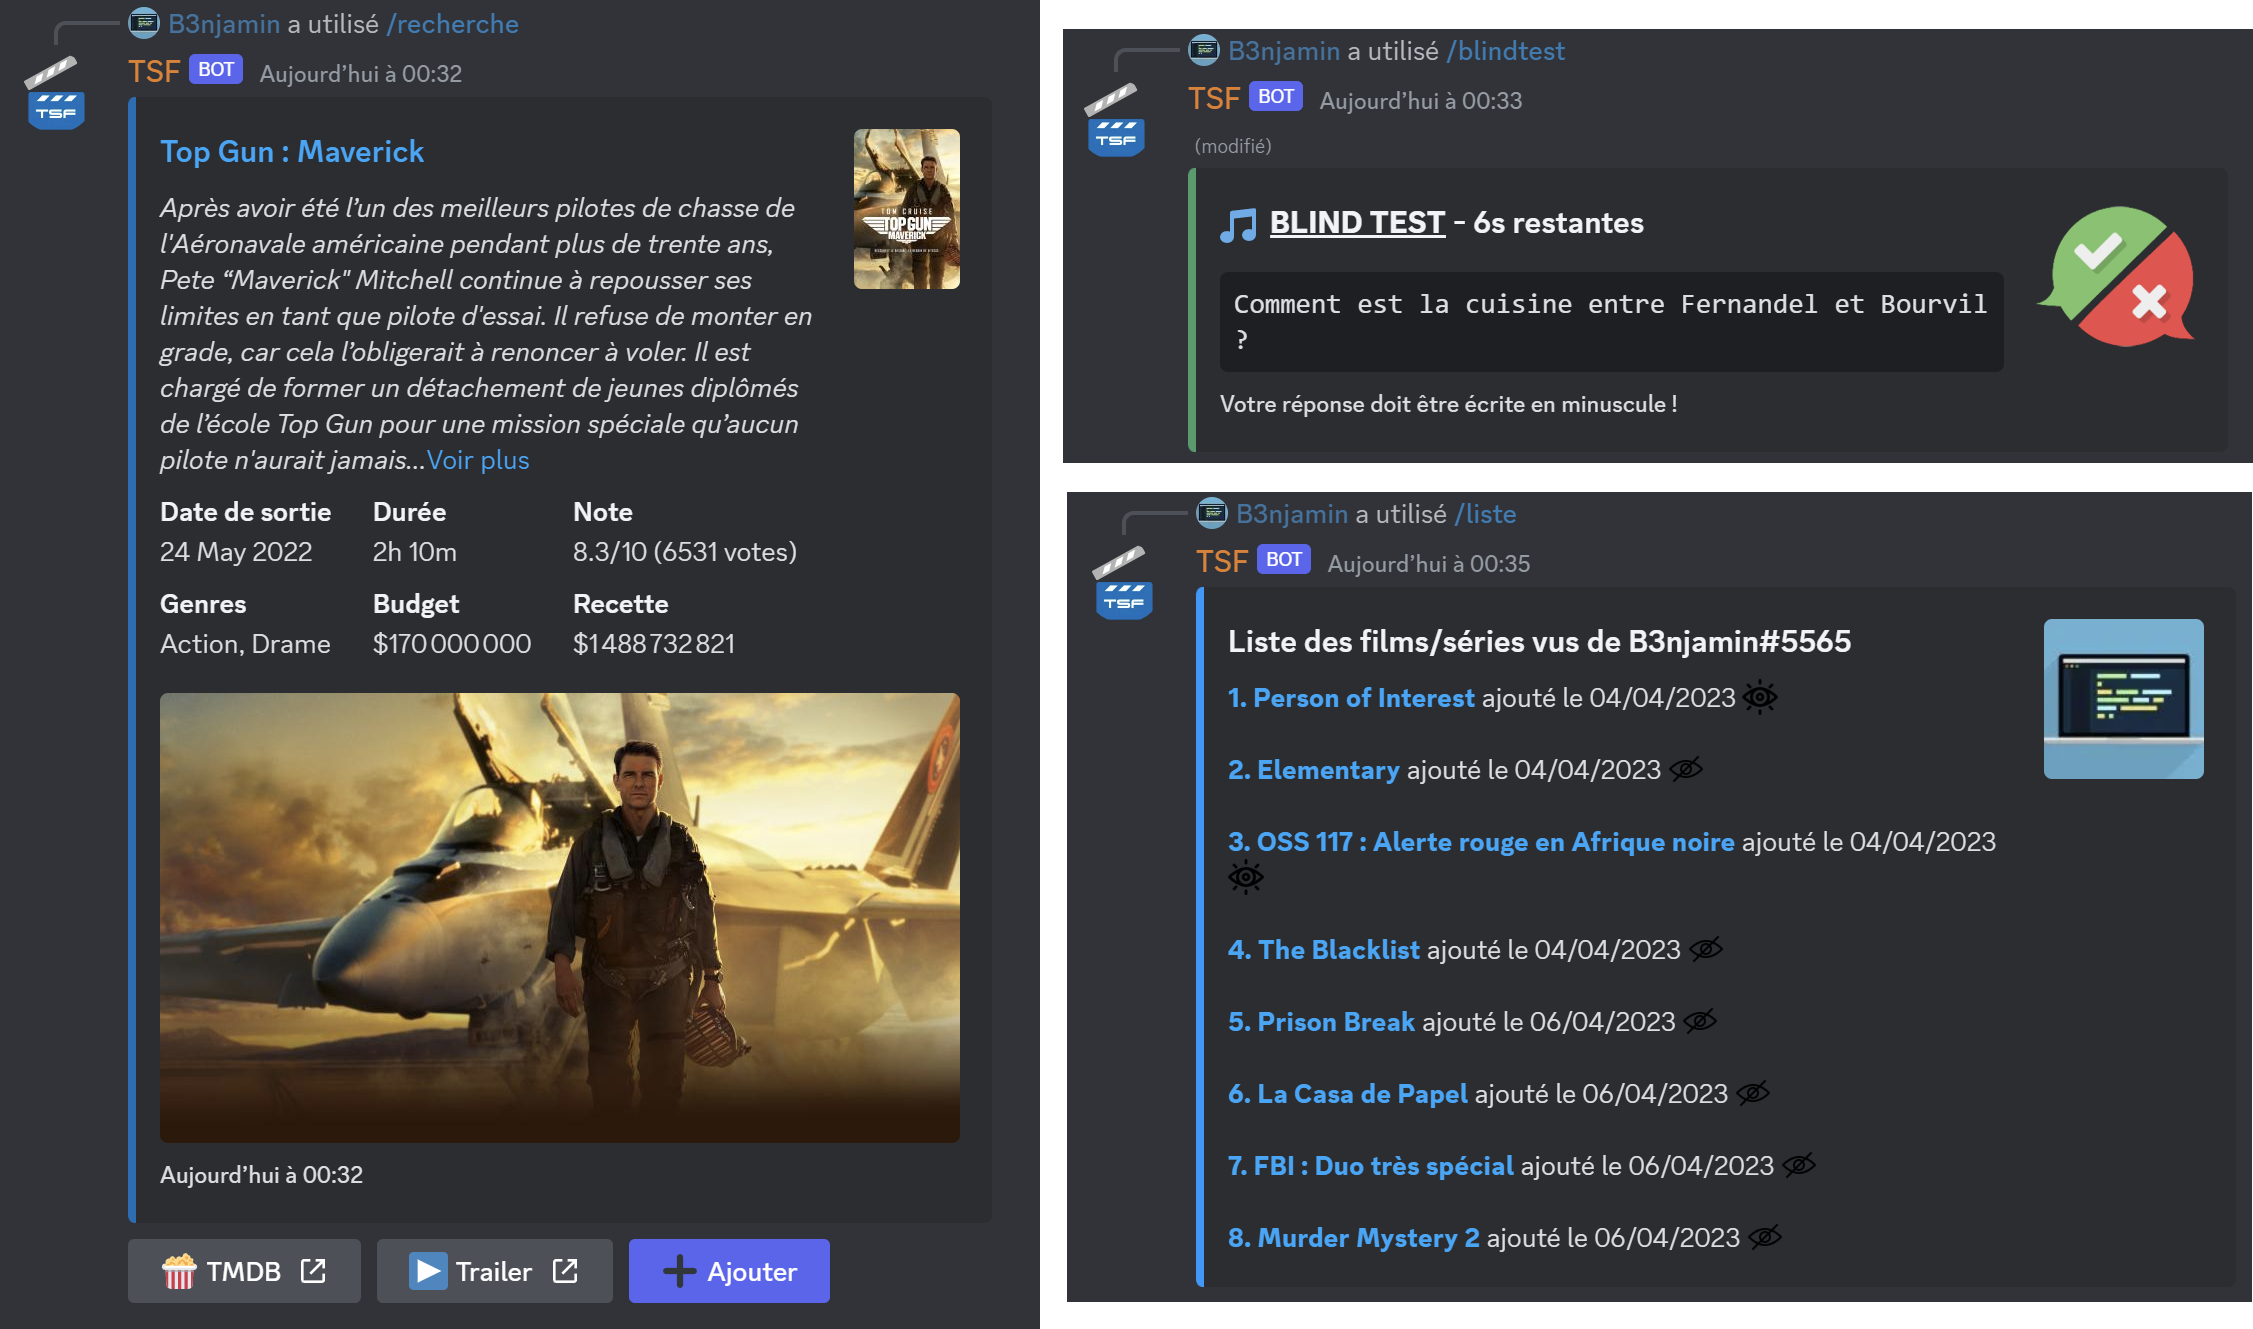Image resolution: width=2253 pixels, height=1329 pixels.
Task: Open the /liste slash command mention
Action: click(1485, 514)
